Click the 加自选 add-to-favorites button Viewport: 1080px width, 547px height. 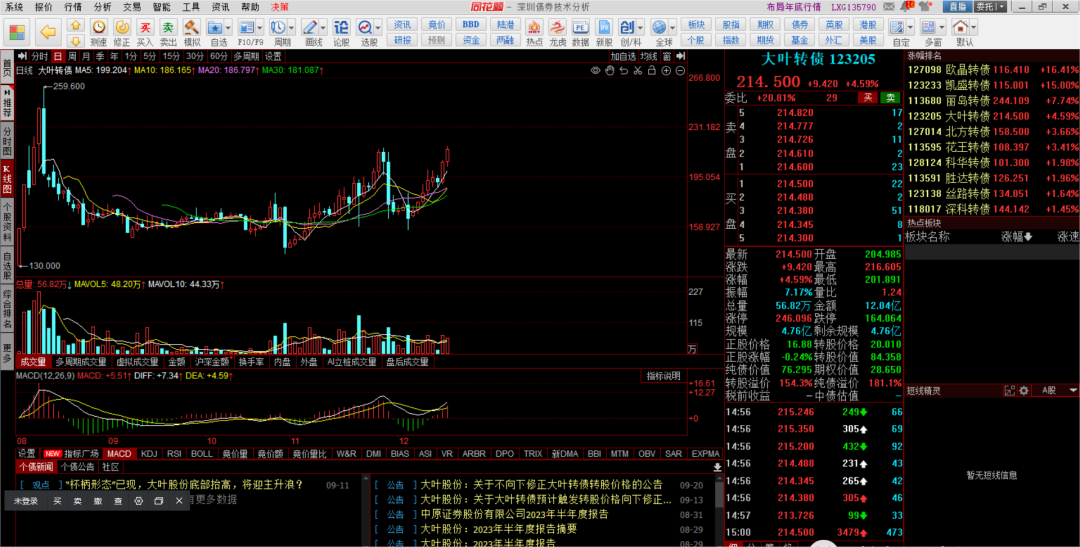coord(623,56)
